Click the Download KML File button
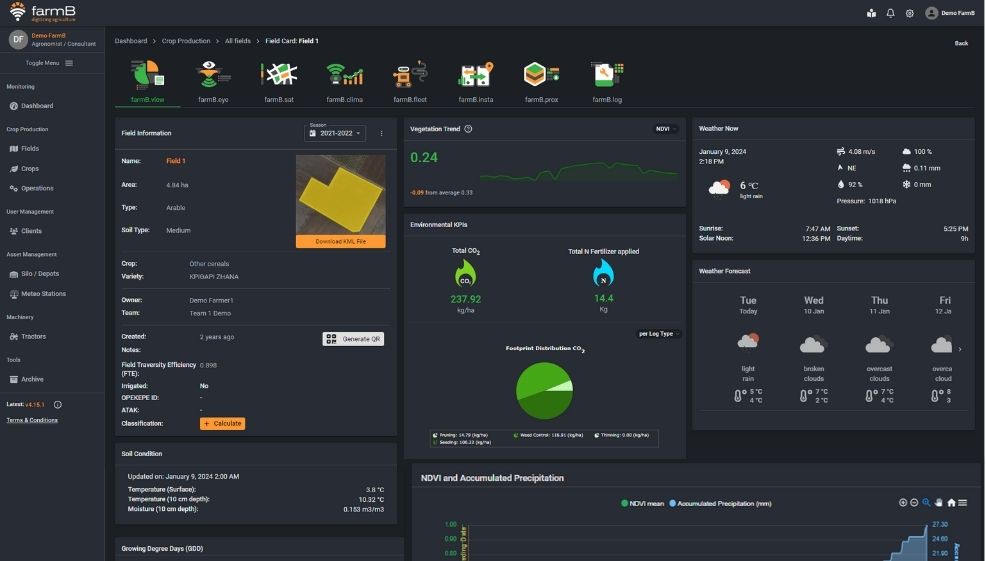 pyautogui.click(x=341, y=242)
